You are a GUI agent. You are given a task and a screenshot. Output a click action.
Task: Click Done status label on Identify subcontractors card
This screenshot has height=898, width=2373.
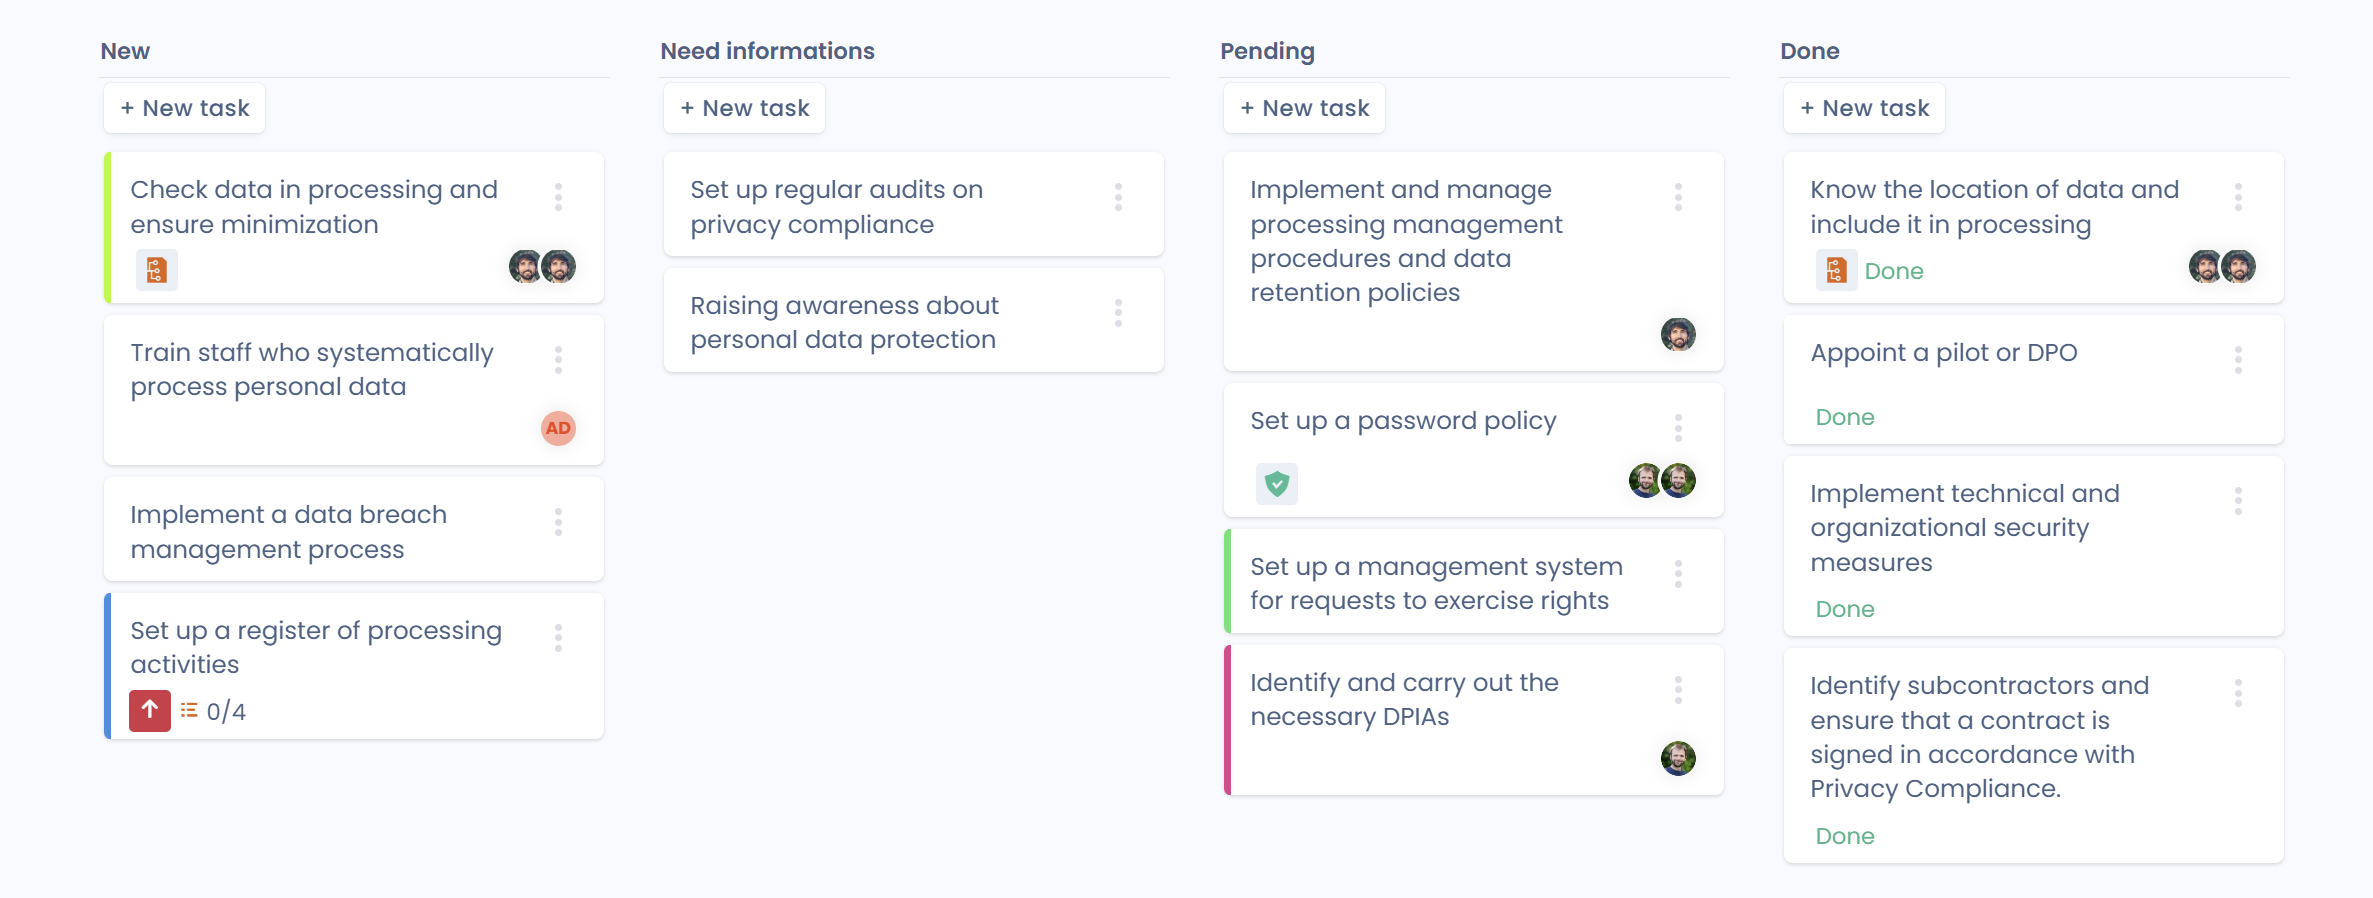pos(1845,836)
